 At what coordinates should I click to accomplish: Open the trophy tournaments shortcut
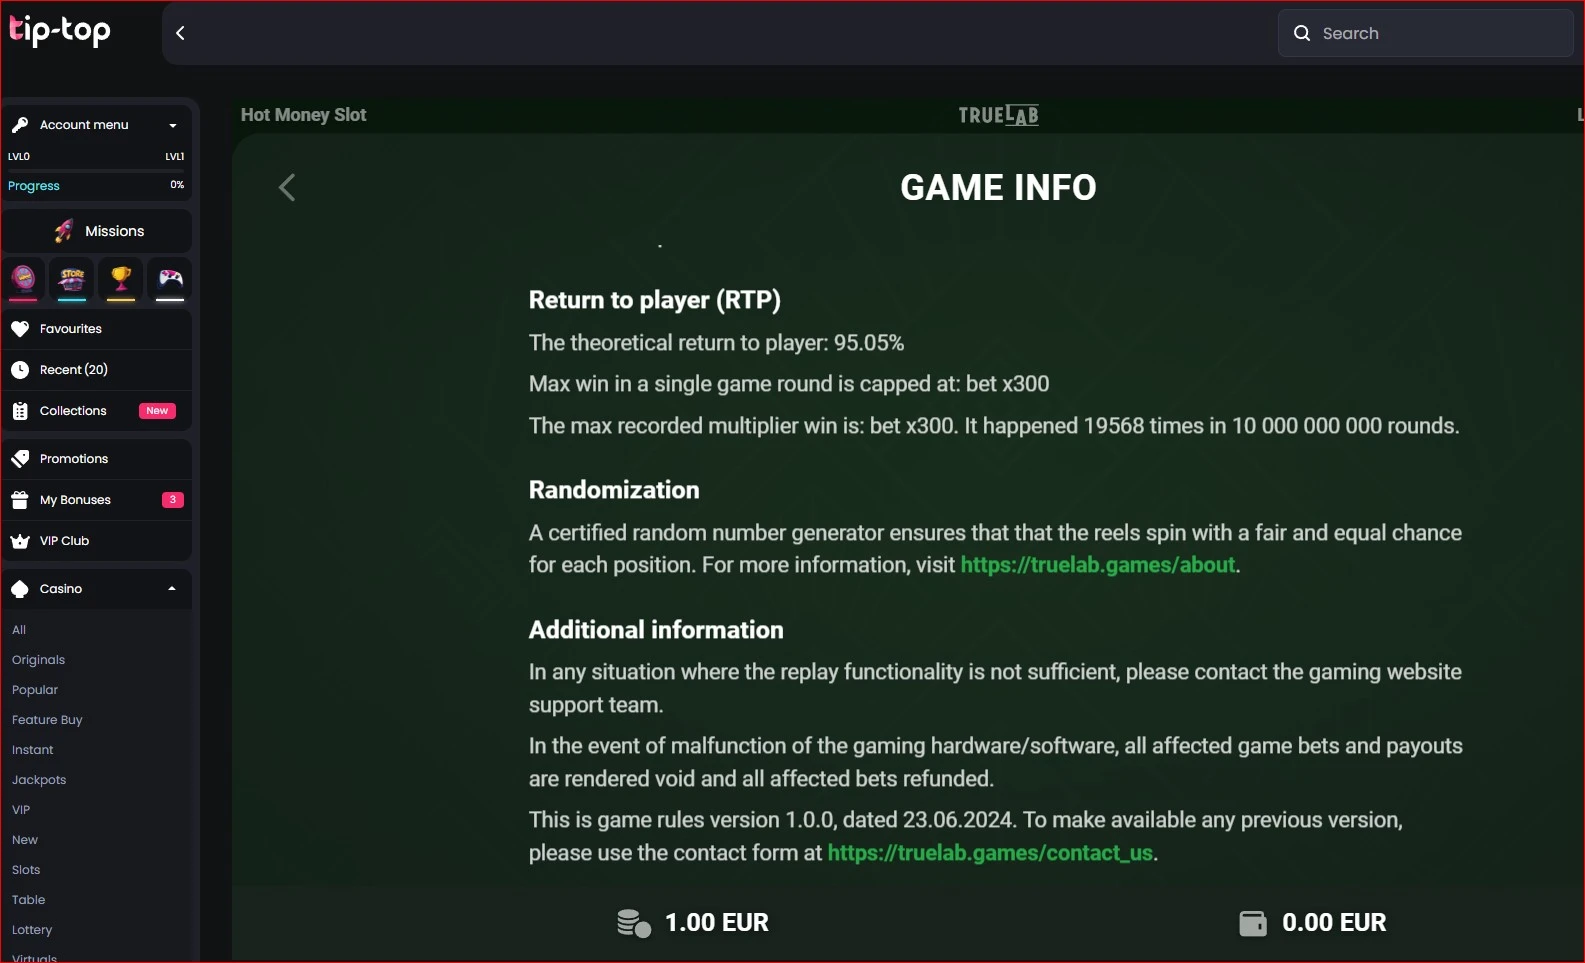click(121, 280)
